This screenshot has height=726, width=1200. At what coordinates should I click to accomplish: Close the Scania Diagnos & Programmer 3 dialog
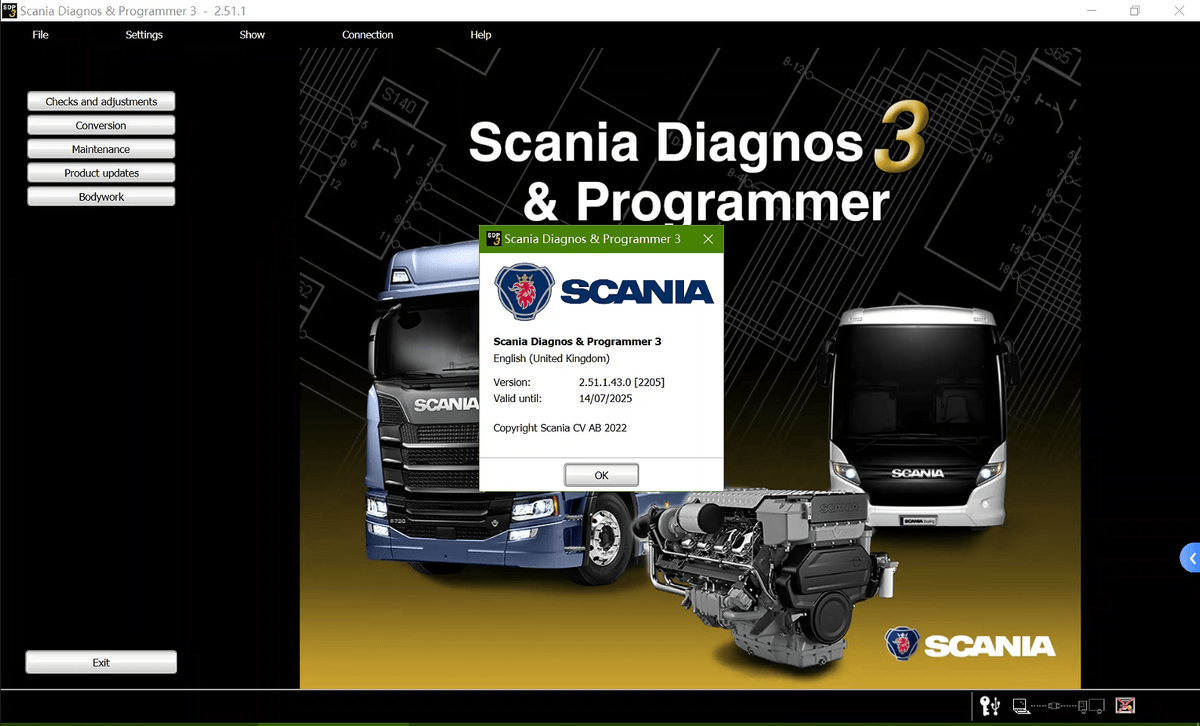[708, 239]
